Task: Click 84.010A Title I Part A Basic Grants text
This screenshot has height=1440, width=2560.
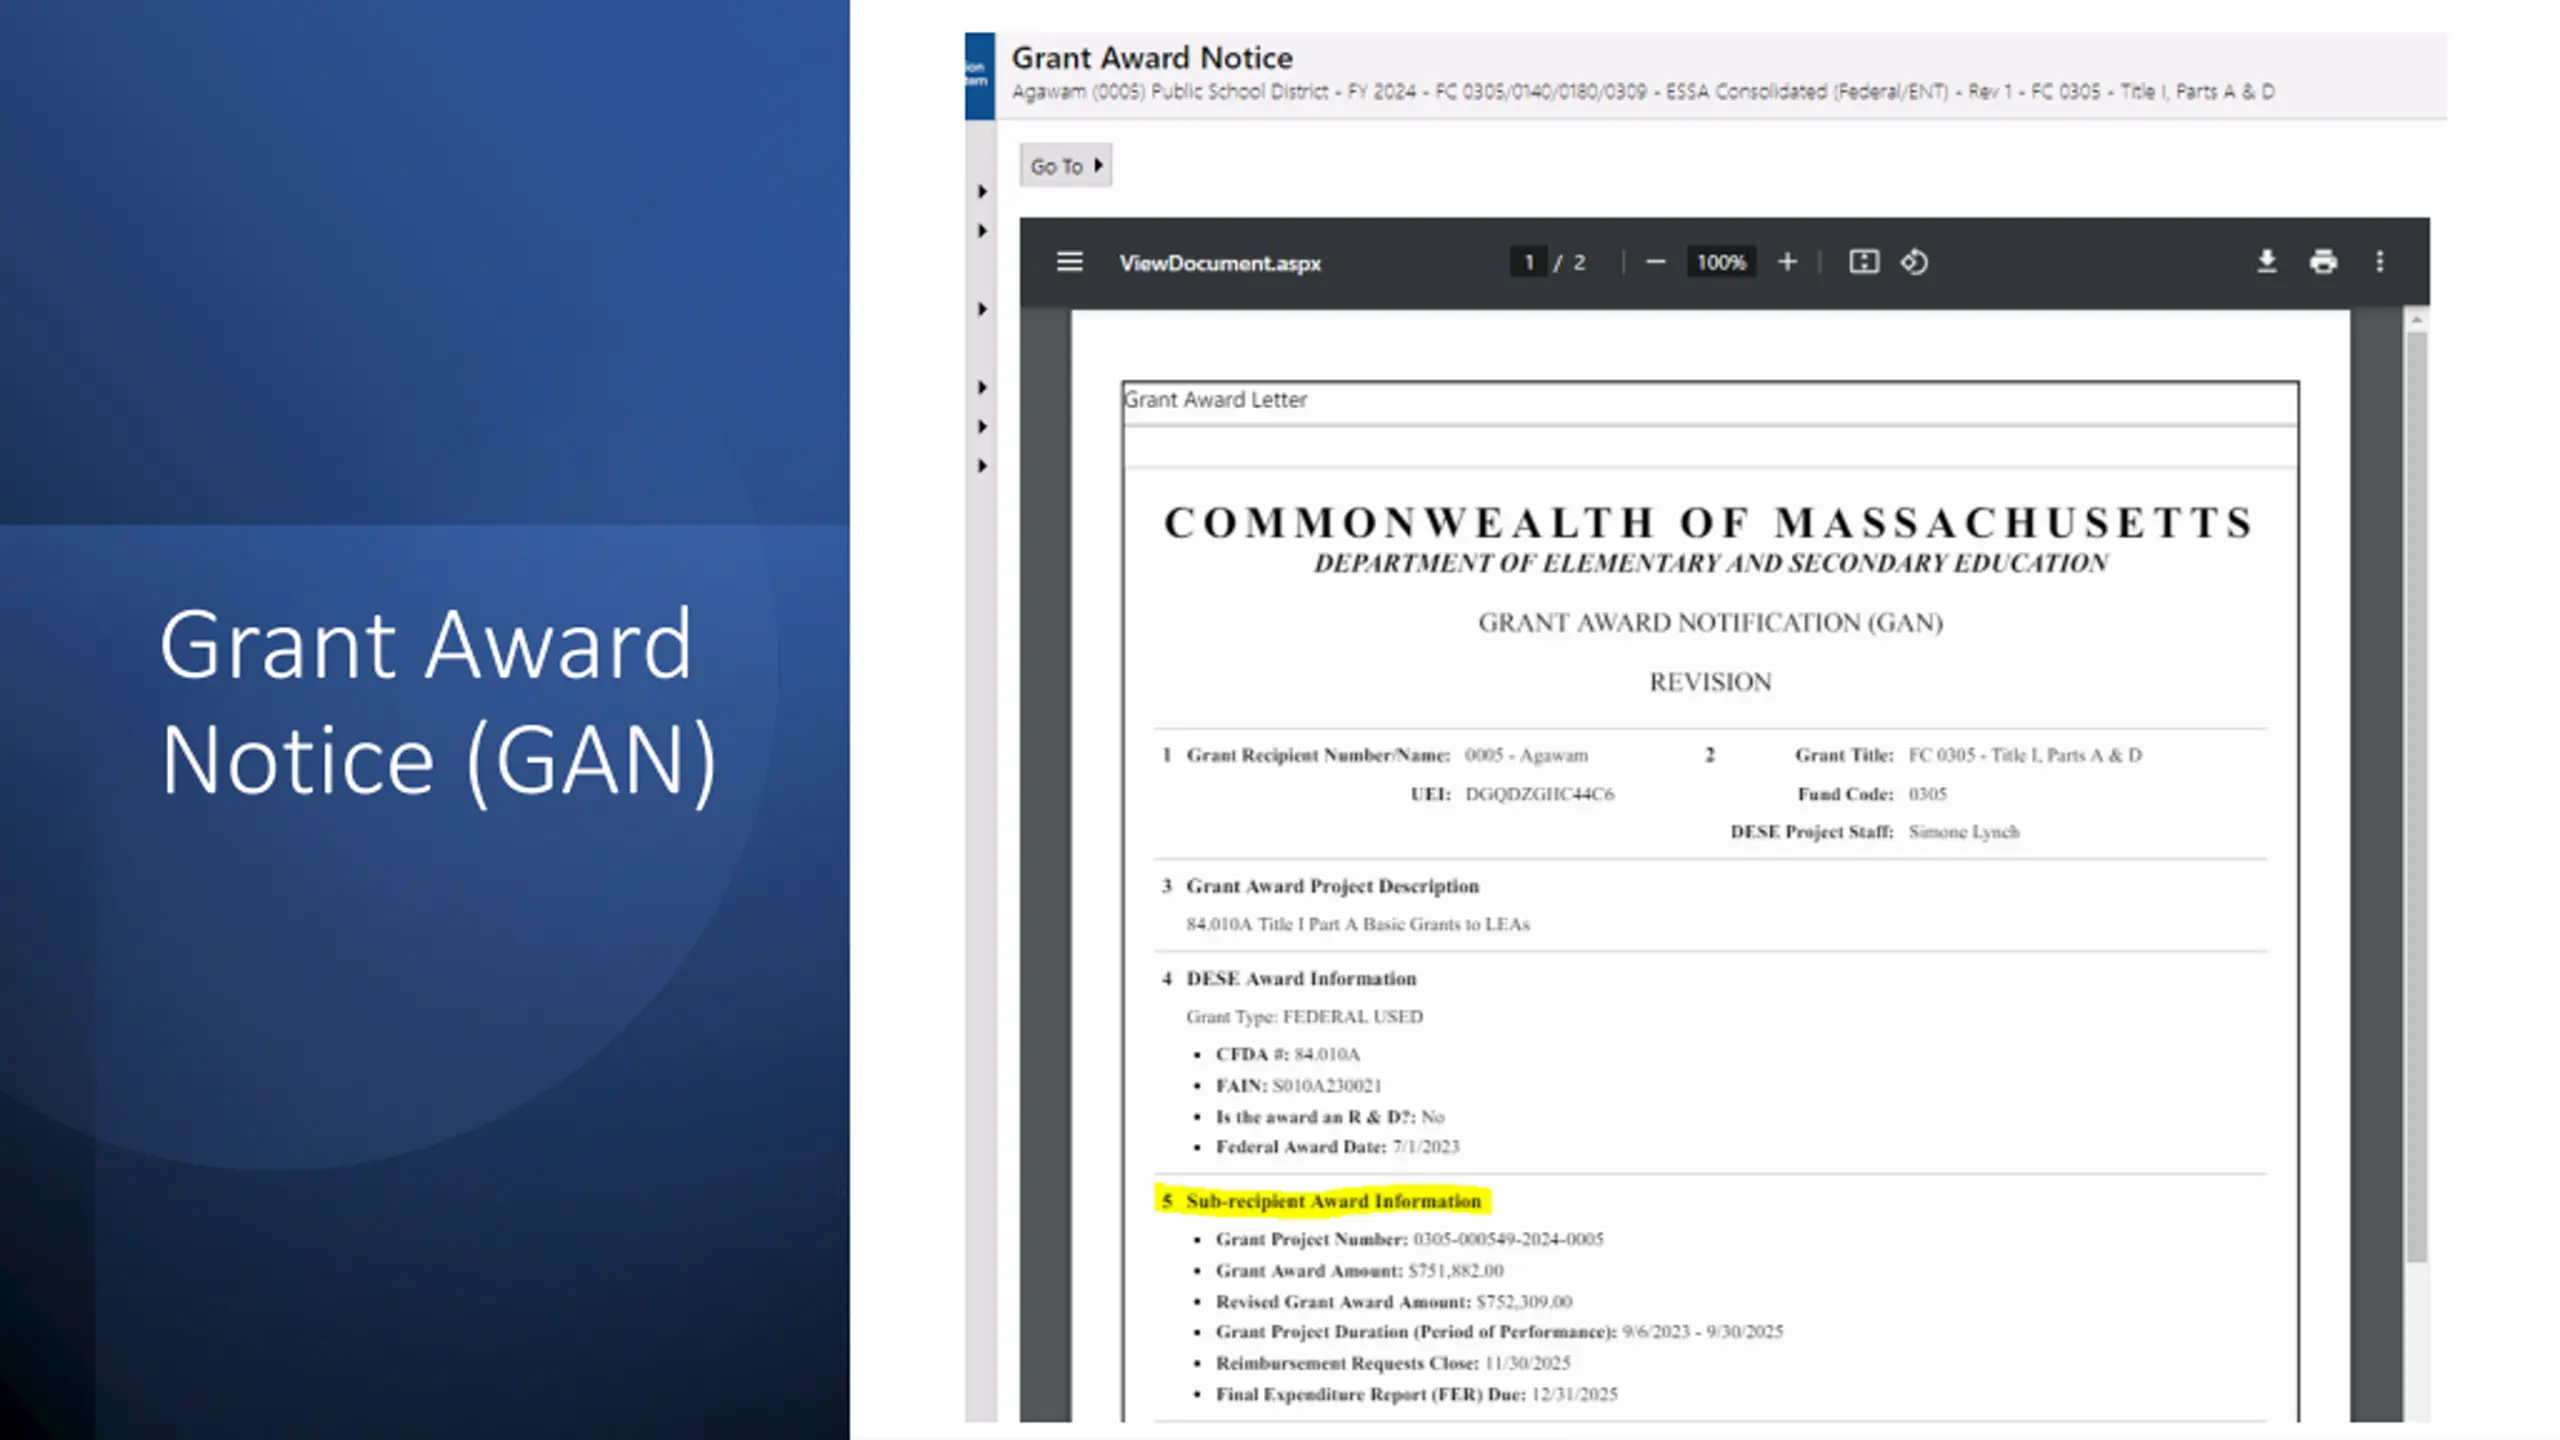Action: [x=1358, y=924]
